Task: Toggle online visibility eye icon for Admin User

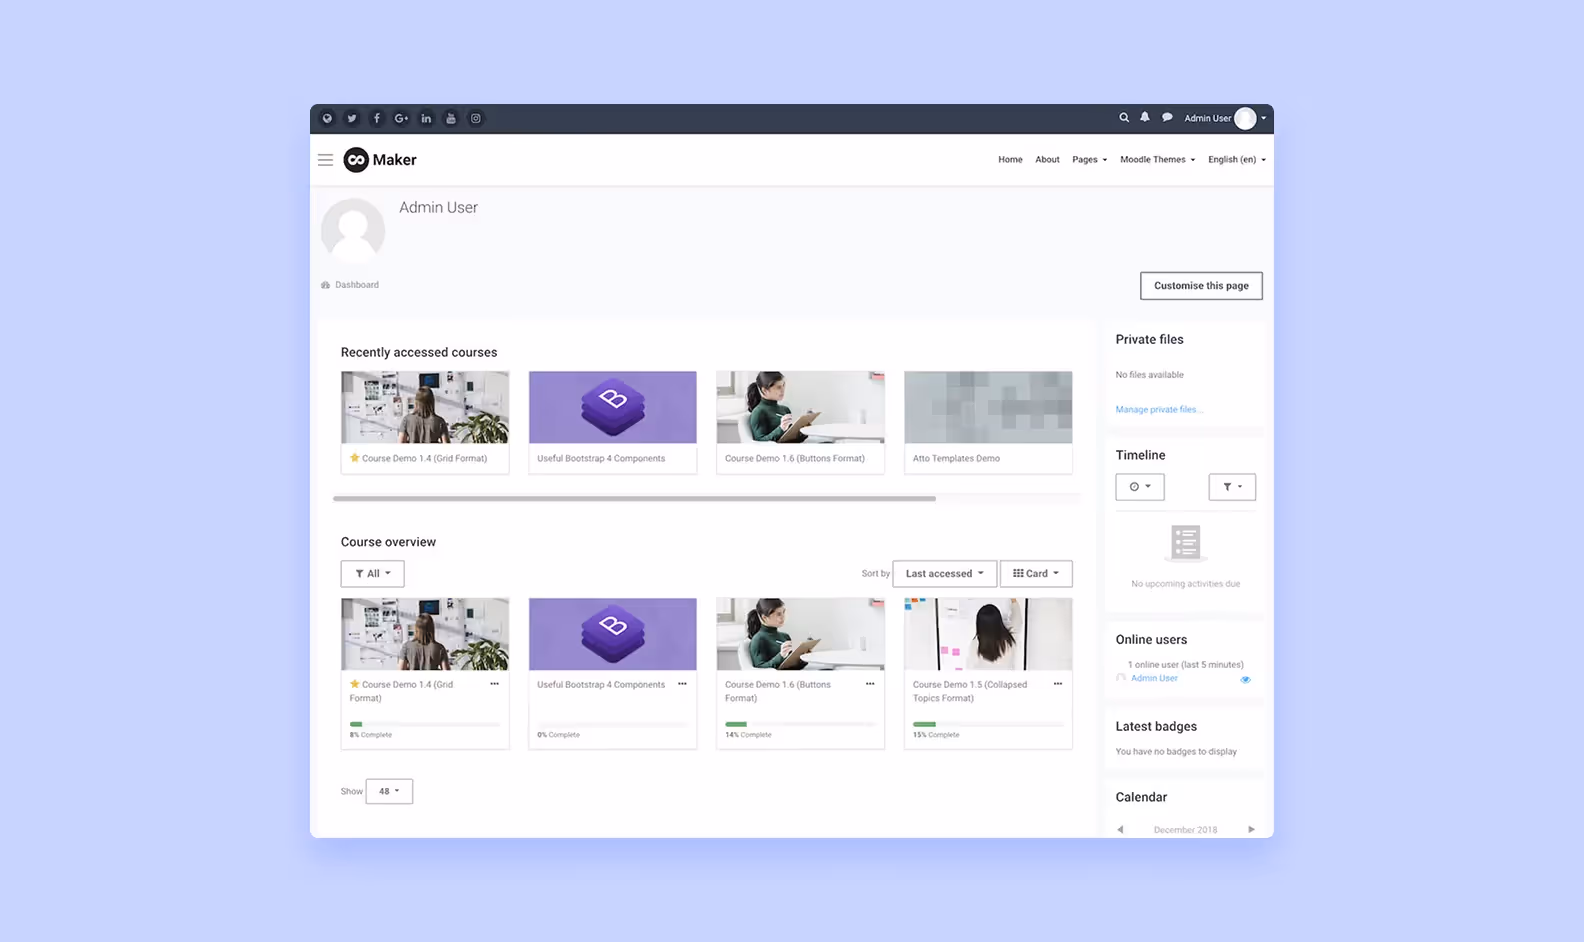Action: click(x=1245, y=679)
